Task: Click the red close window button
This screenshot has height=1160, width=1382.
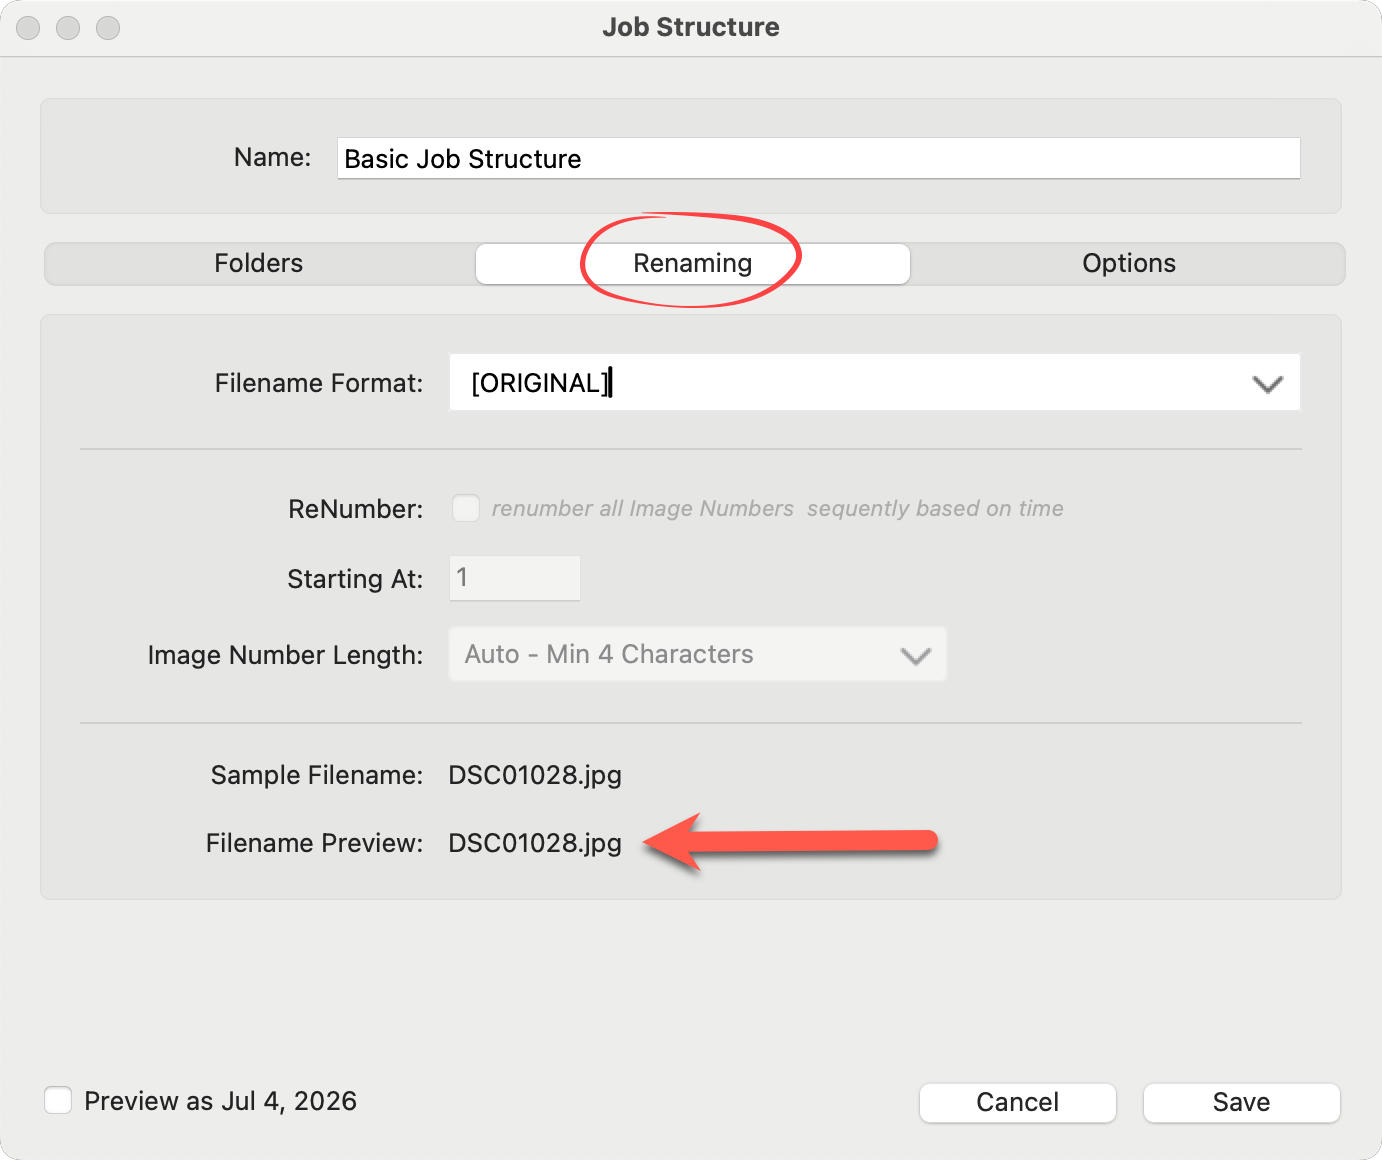Action: coord(28,28)
